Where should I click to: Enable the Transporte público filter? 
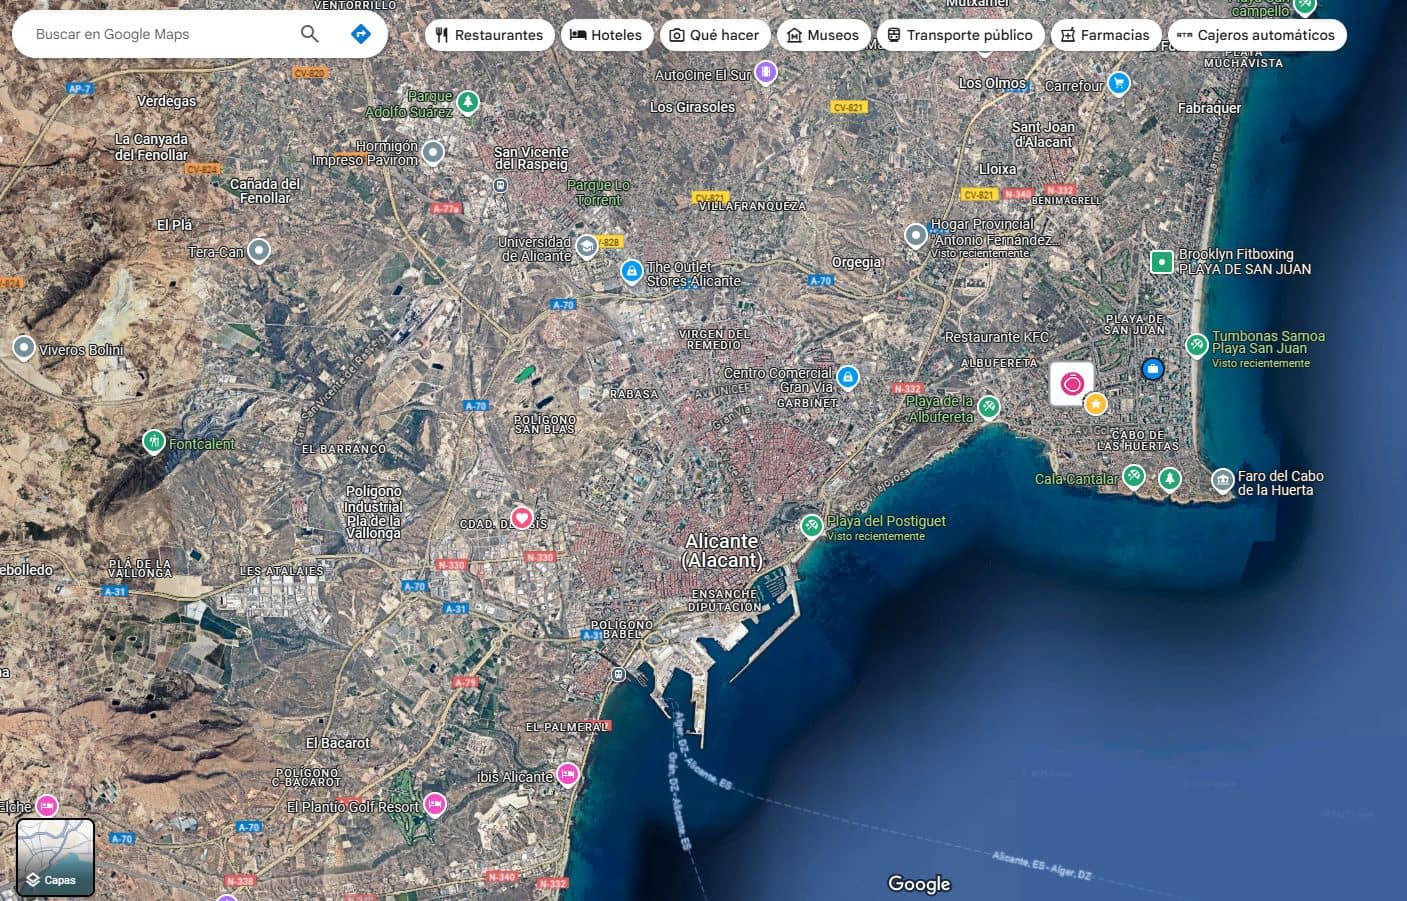click(960, 34)
